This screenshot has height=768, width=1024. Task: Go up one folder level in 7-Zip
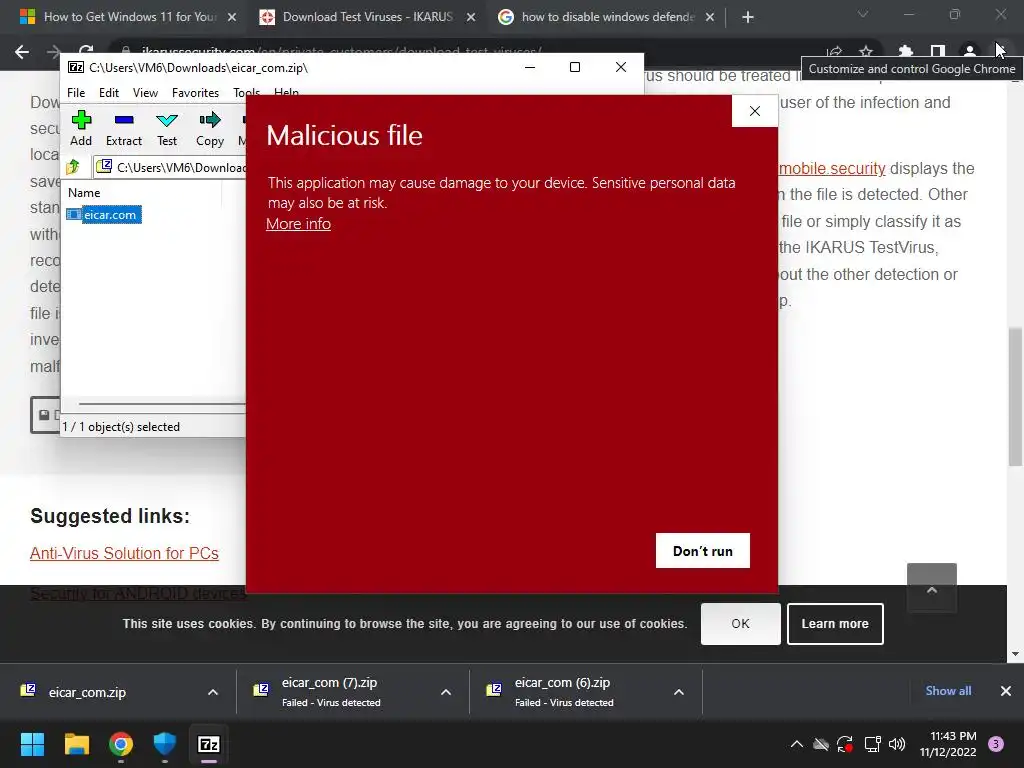[x=73, y=167]
